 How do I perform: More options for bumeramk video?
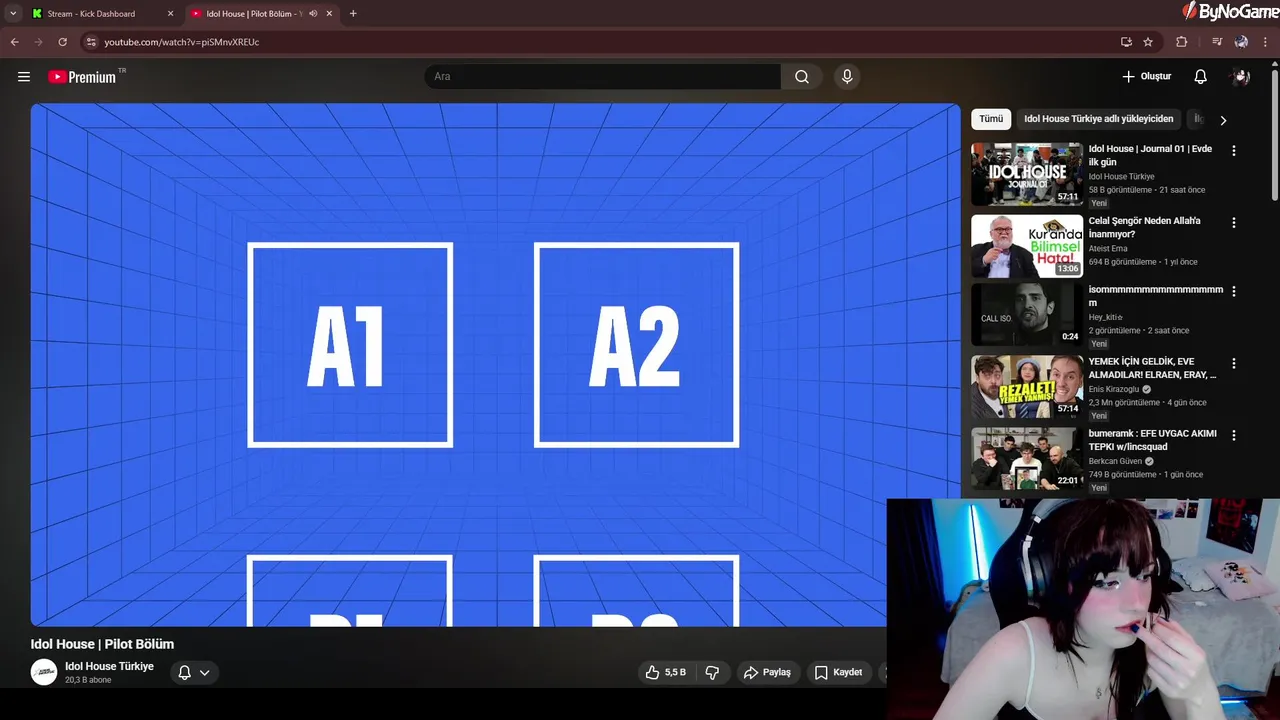point(1233,436)
